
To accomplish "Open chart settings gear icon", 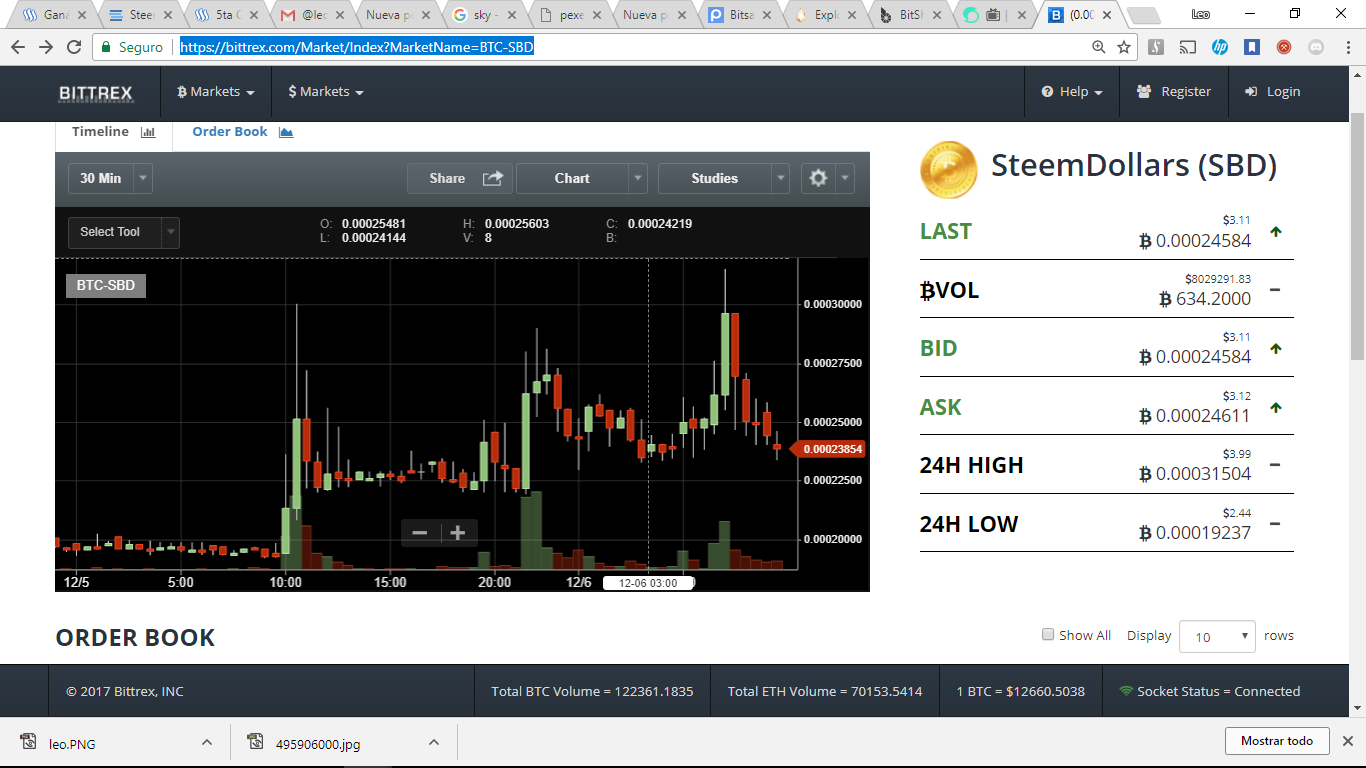I will point(818,178).
